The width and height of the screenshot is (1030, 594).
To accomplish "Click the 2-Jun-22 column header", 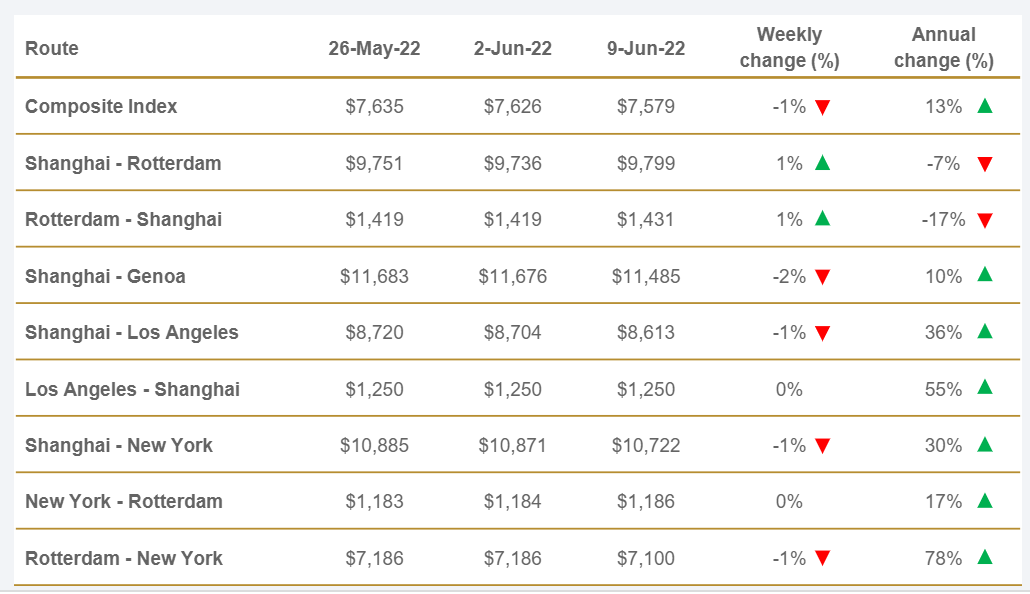I will tap(512, 48).
